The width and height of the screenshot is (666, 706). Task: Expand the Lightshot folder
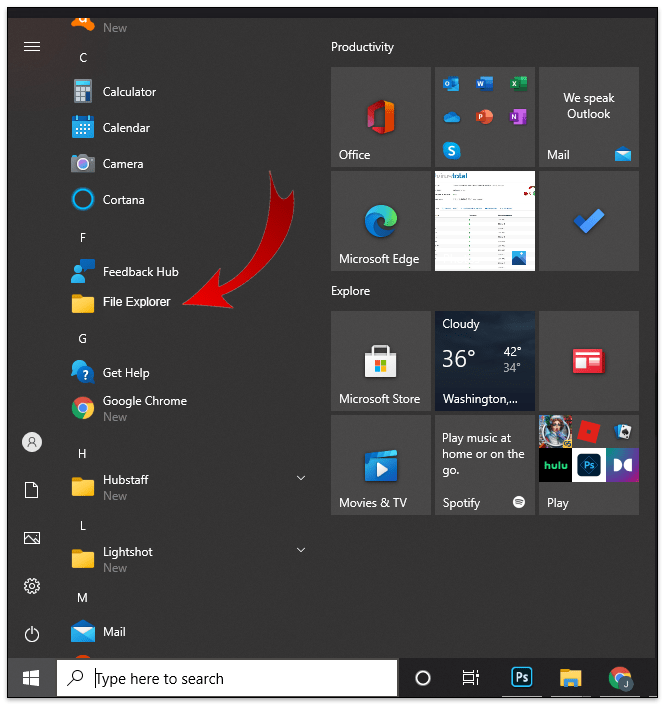[301, 550]
